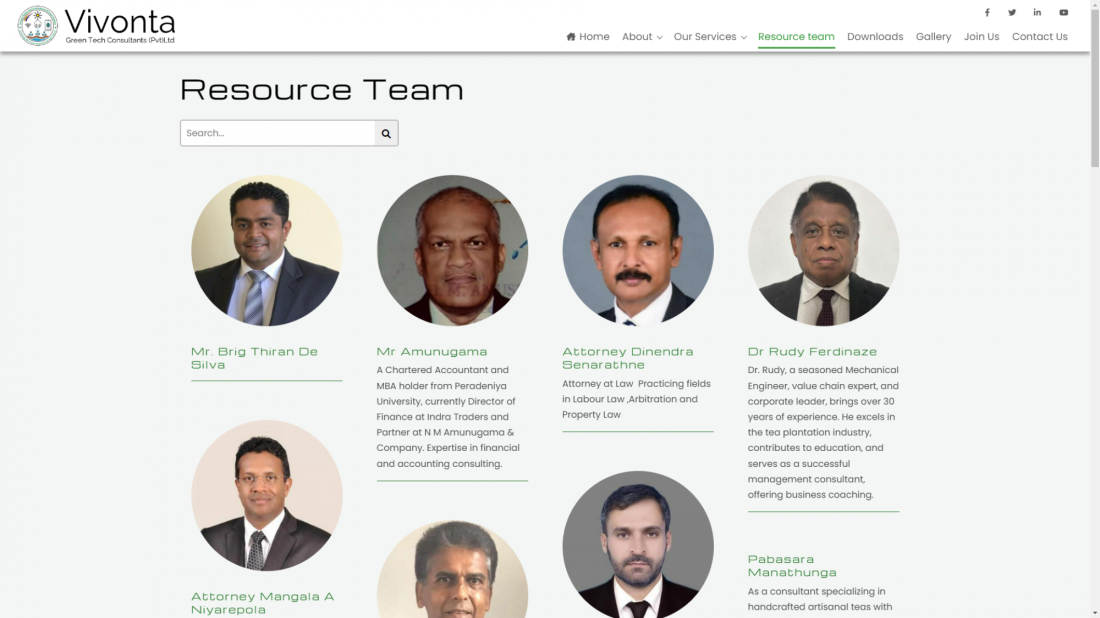This screenshot has height=618, width=1100.
Task: Select the Resource team menu item
Action: 796,36
